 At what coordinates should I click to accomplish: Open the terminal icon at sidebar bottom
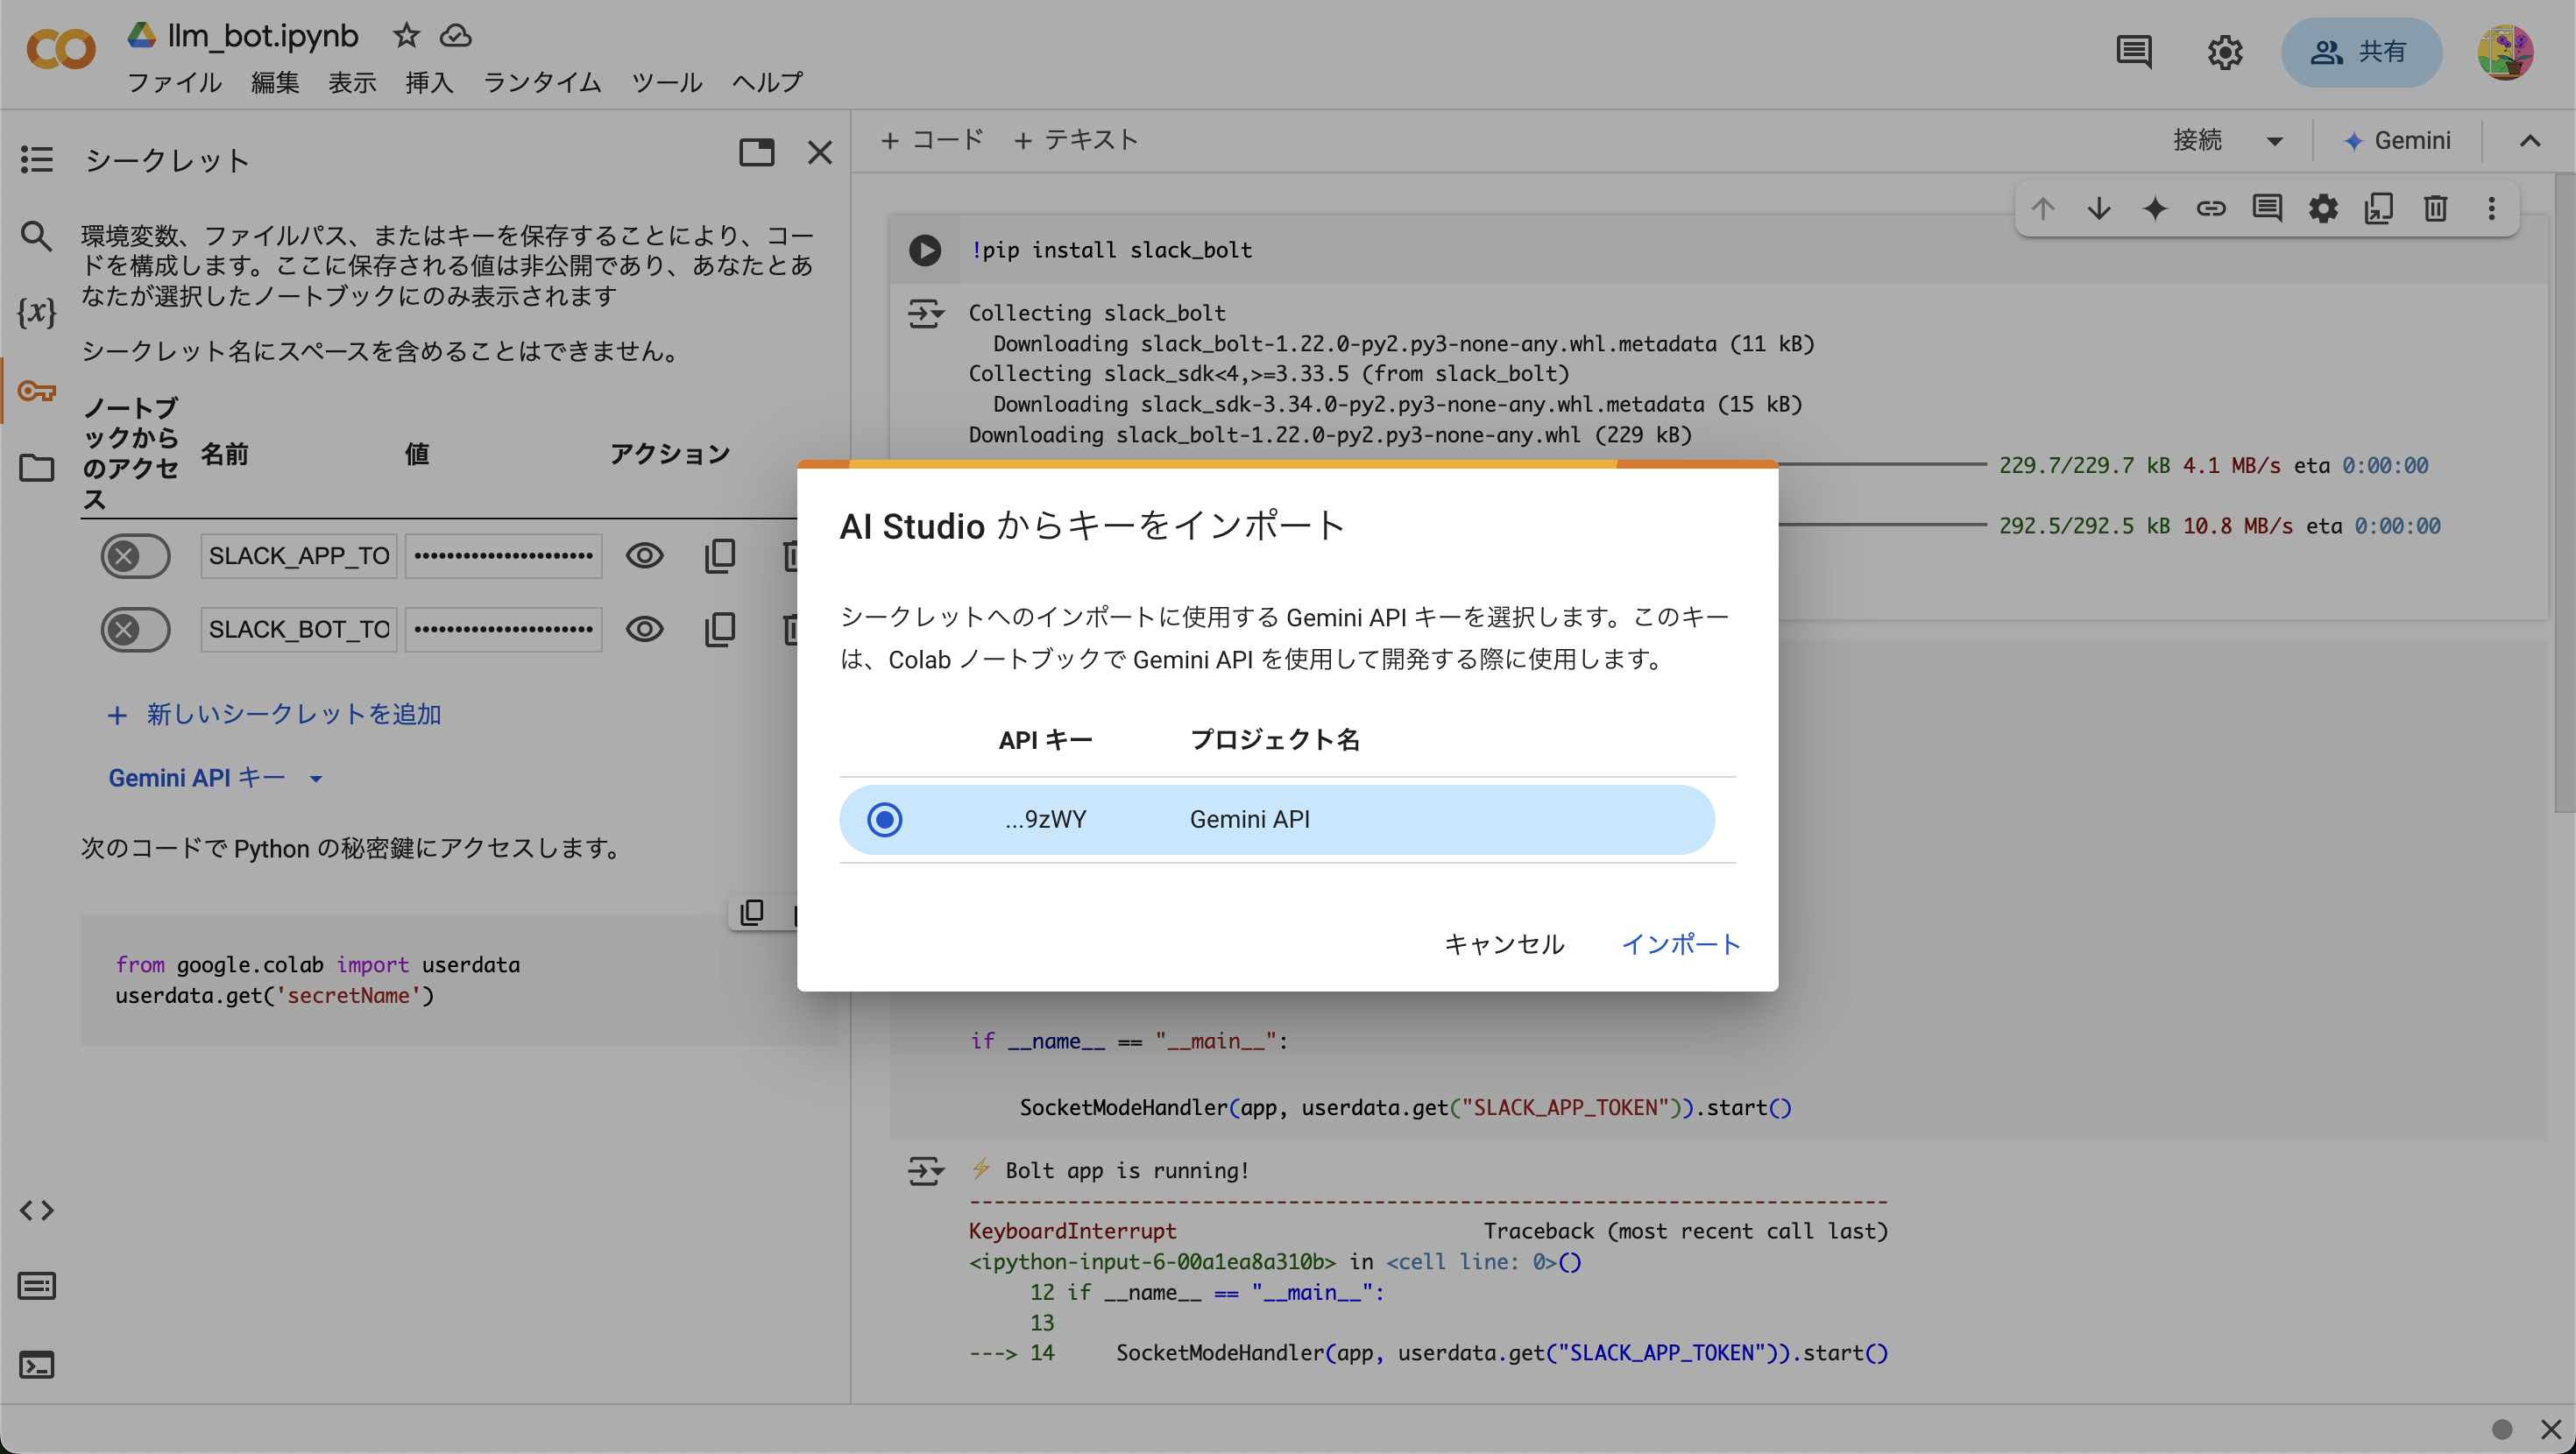[x=37, y=1365]
